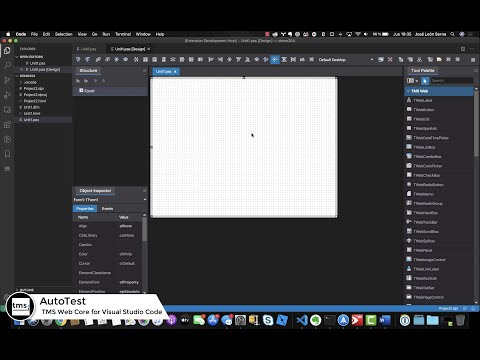Select the pointer tool in Tool Palette
Image resolution: width=480 pixels, height=360 pixels.
tap(425, 81)
